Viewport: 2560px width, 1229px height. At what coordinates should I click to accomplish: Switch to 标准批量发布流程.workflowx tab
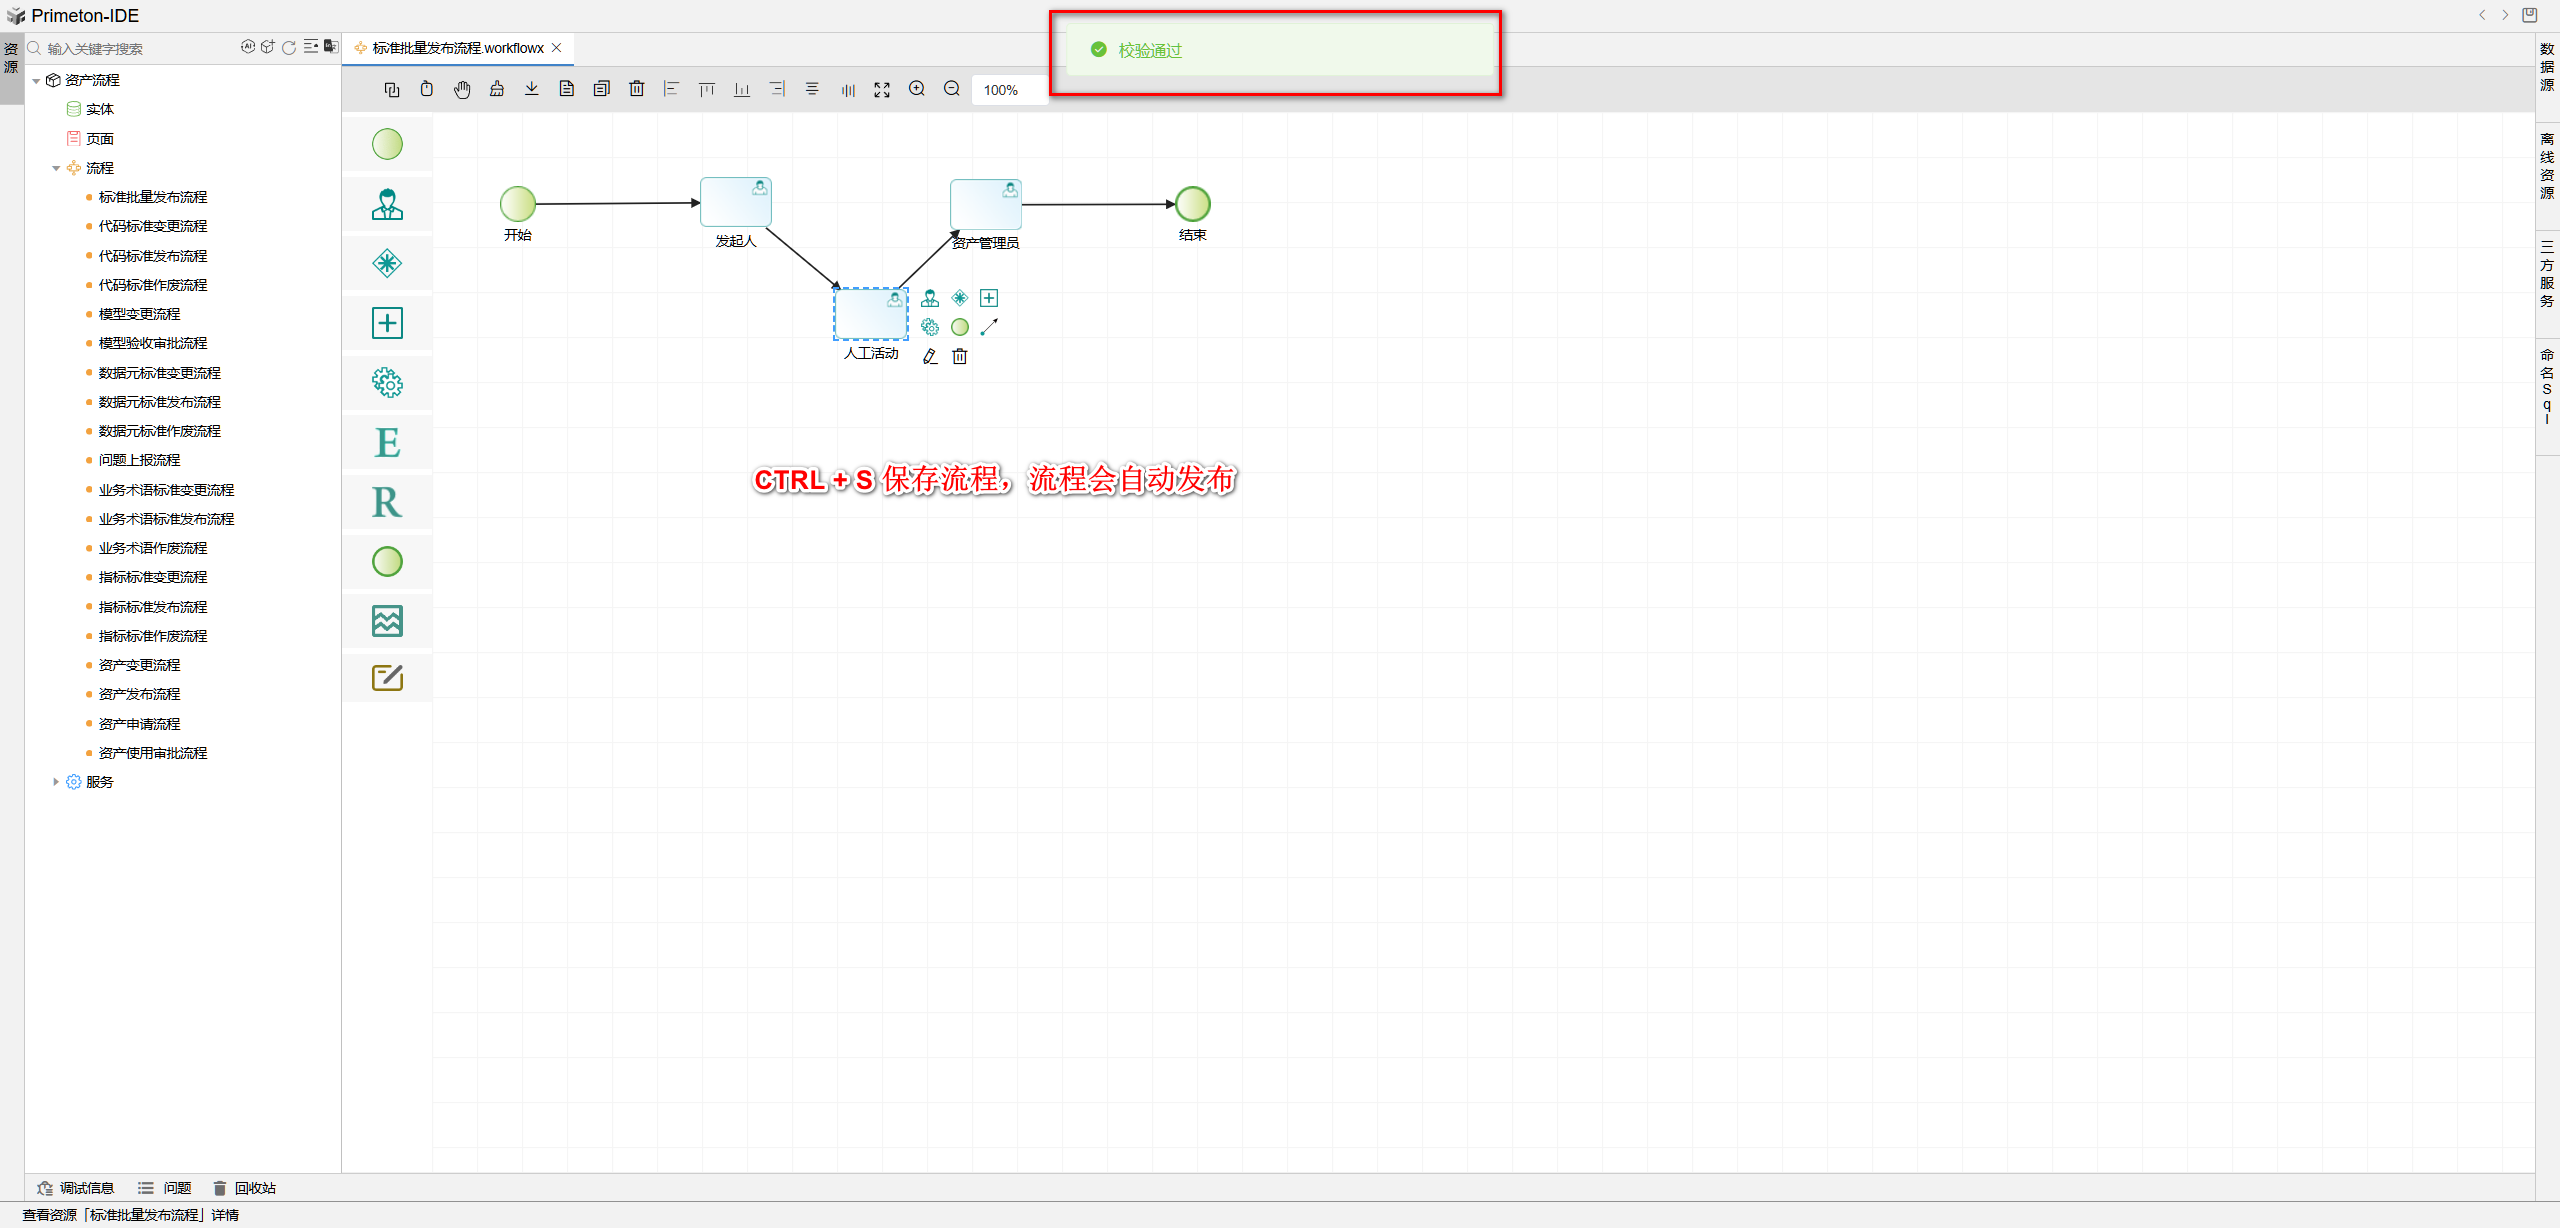pos(458,48)
